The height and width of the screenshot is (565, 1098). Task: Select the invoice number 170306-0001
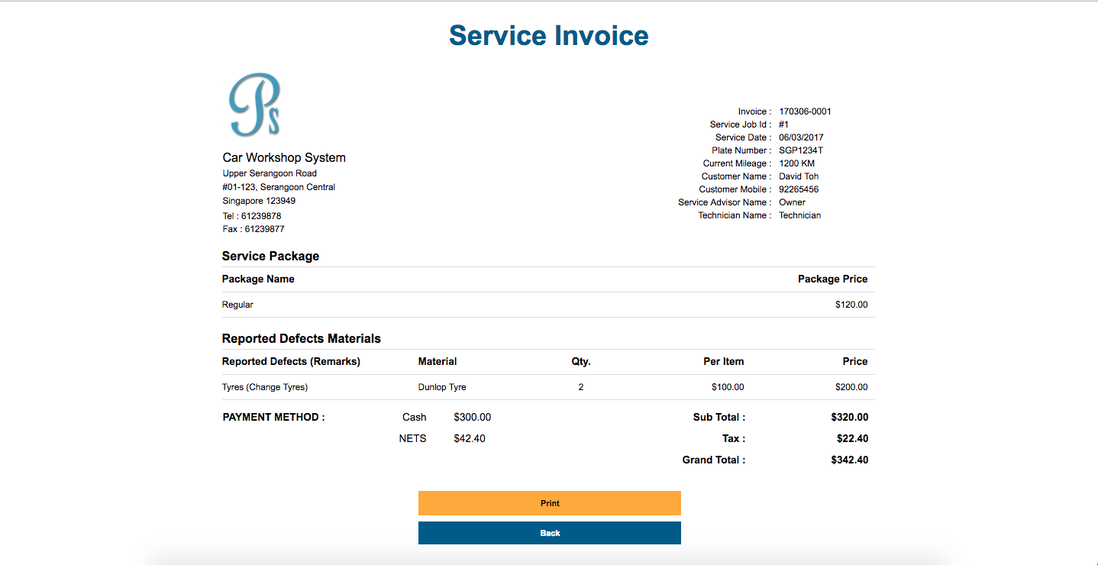[804, 112]
